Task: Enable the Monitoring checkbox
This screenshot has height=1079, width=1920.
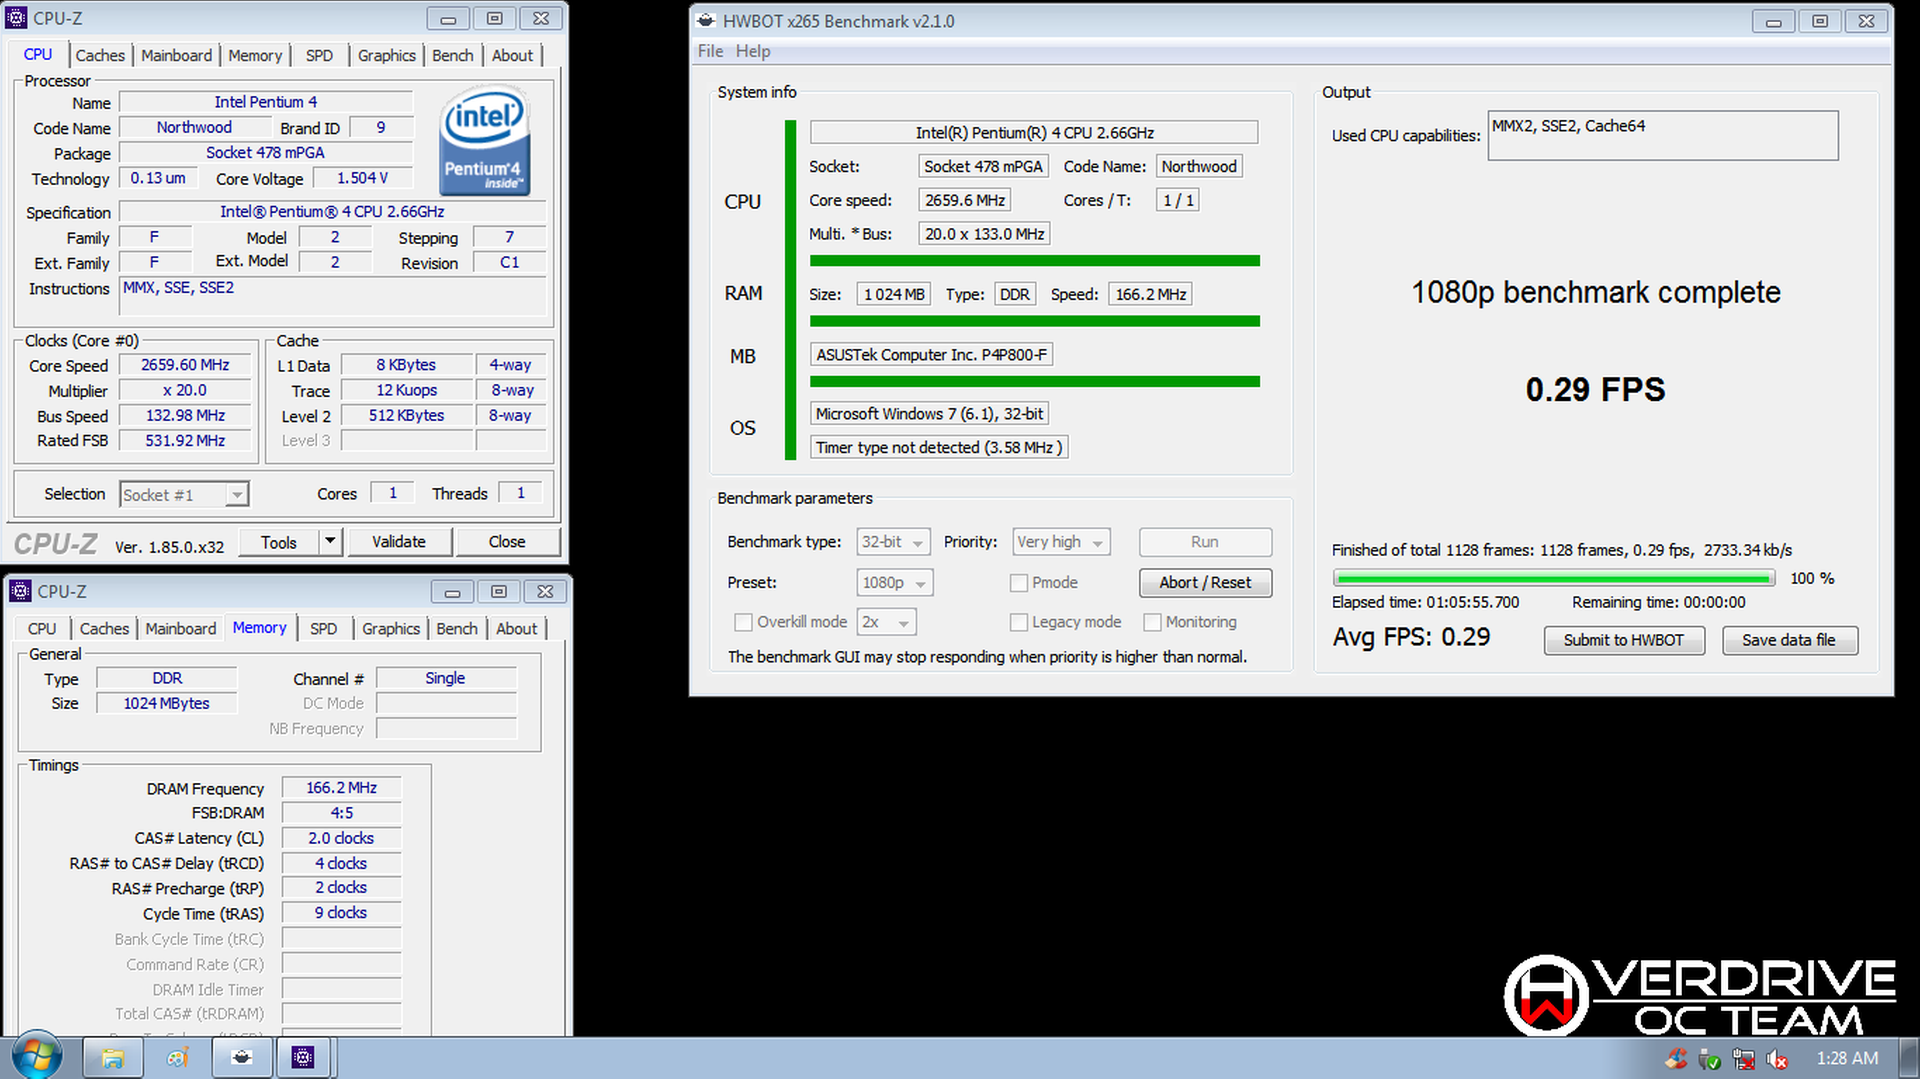Action: pyautogui.click(x=1152, y=622)
